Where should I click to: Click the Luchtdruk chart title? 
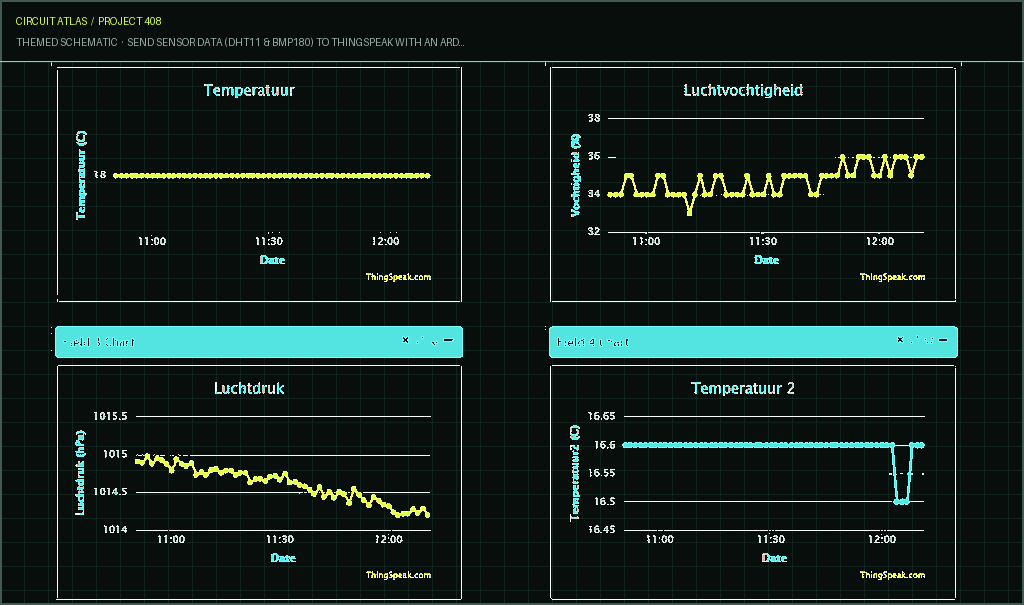pos(249,388)
